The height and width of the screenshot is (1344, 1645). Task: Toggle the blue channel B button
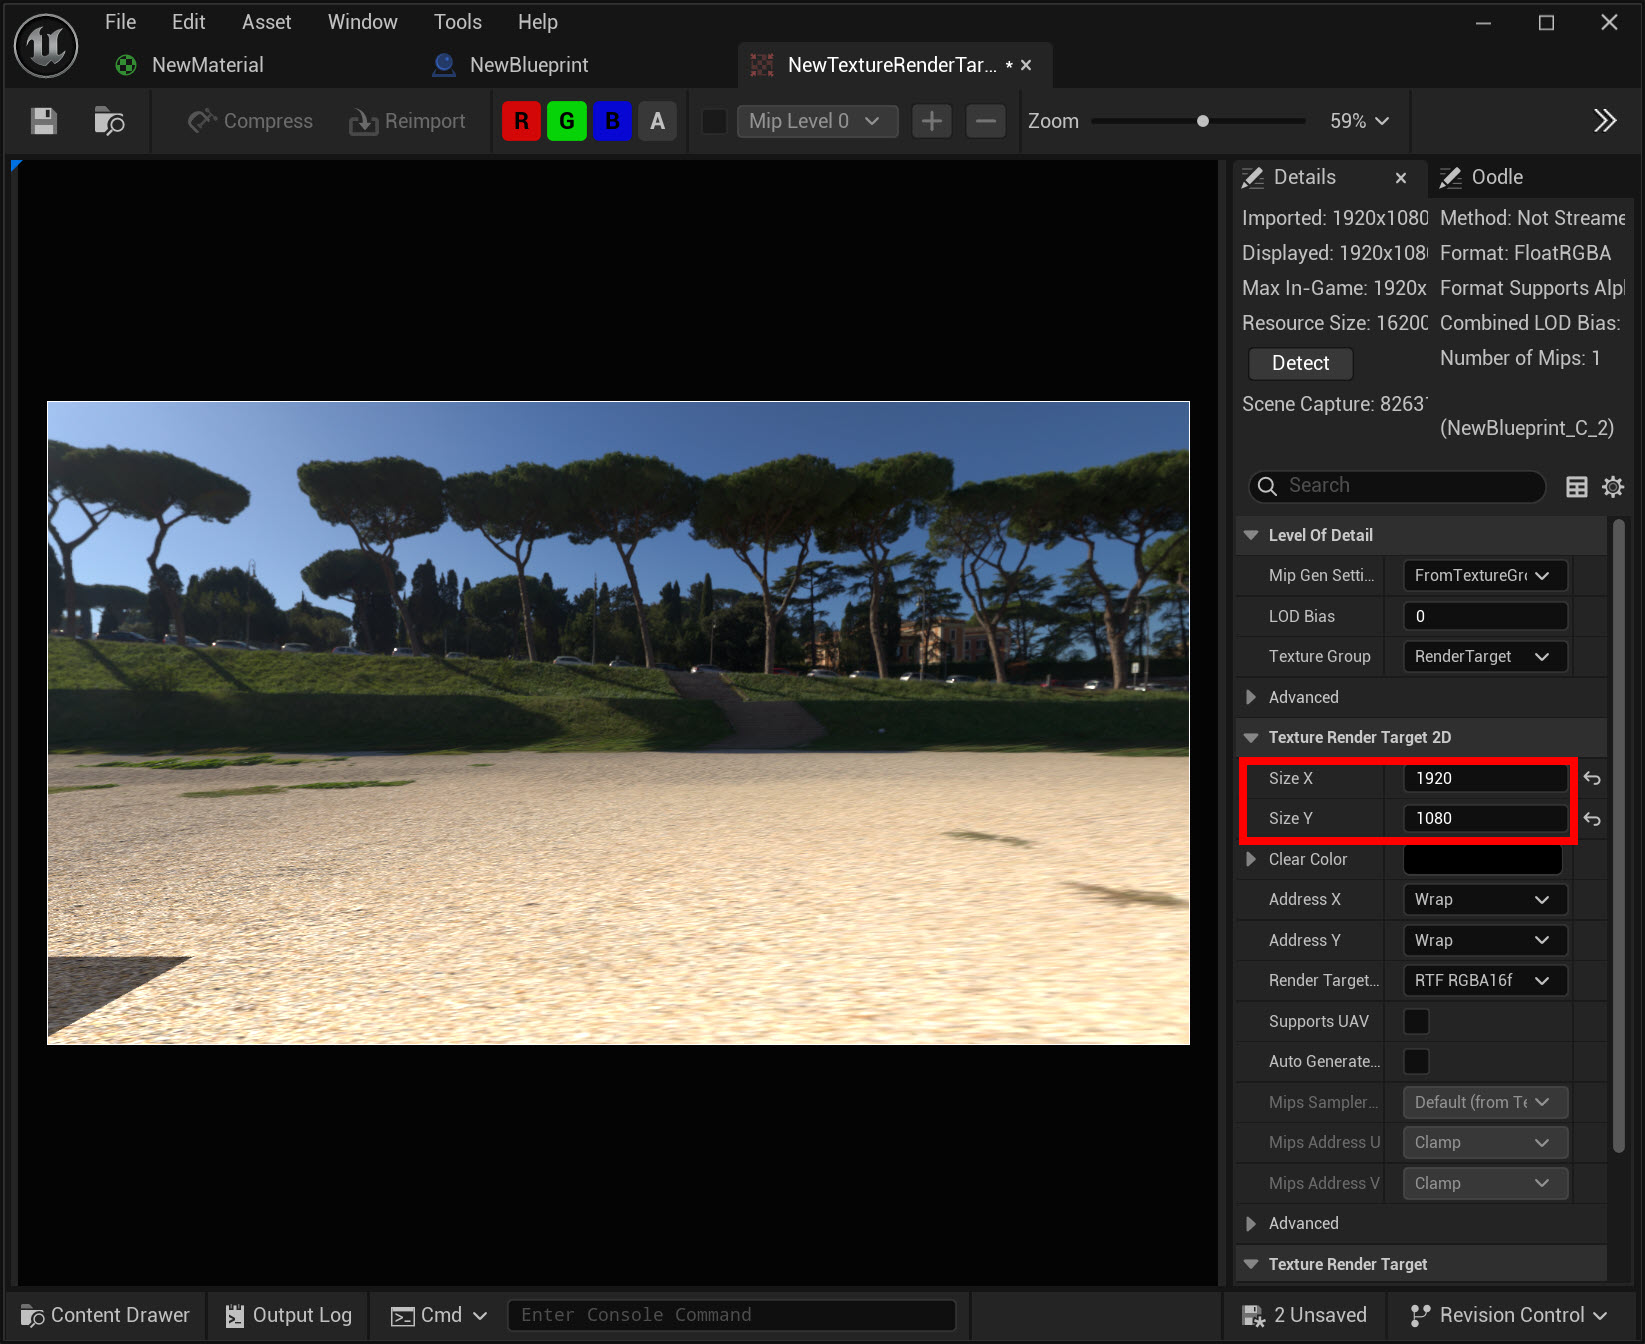click(x=612, y=121)
